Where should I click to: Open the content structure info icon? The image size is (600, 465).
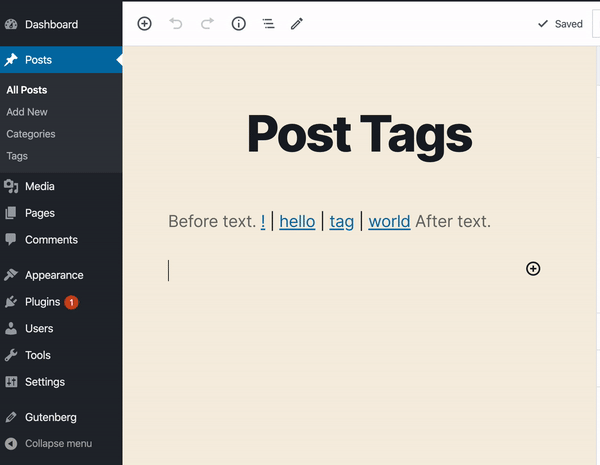click(x=238, y=24)
